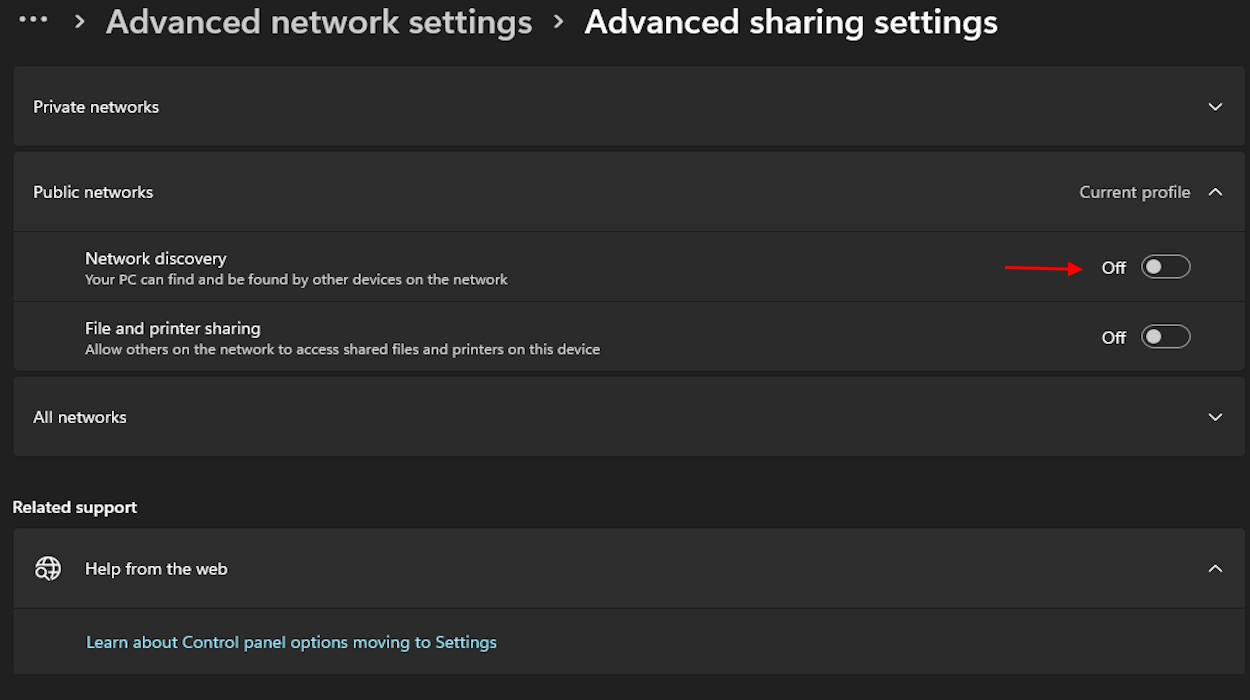
Task: Click the Private networks chevron icon
Action: point(1215,106)
